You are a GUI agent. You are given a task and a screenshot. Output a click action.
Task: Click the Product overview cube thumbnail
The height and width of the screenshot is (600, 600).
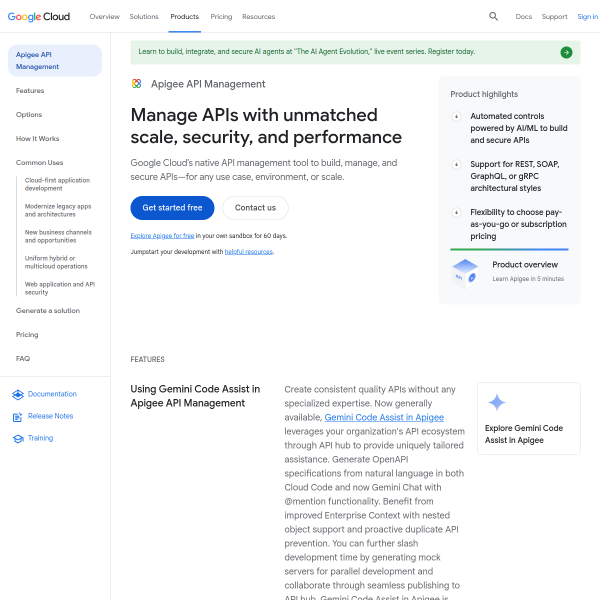pos(465,273)
